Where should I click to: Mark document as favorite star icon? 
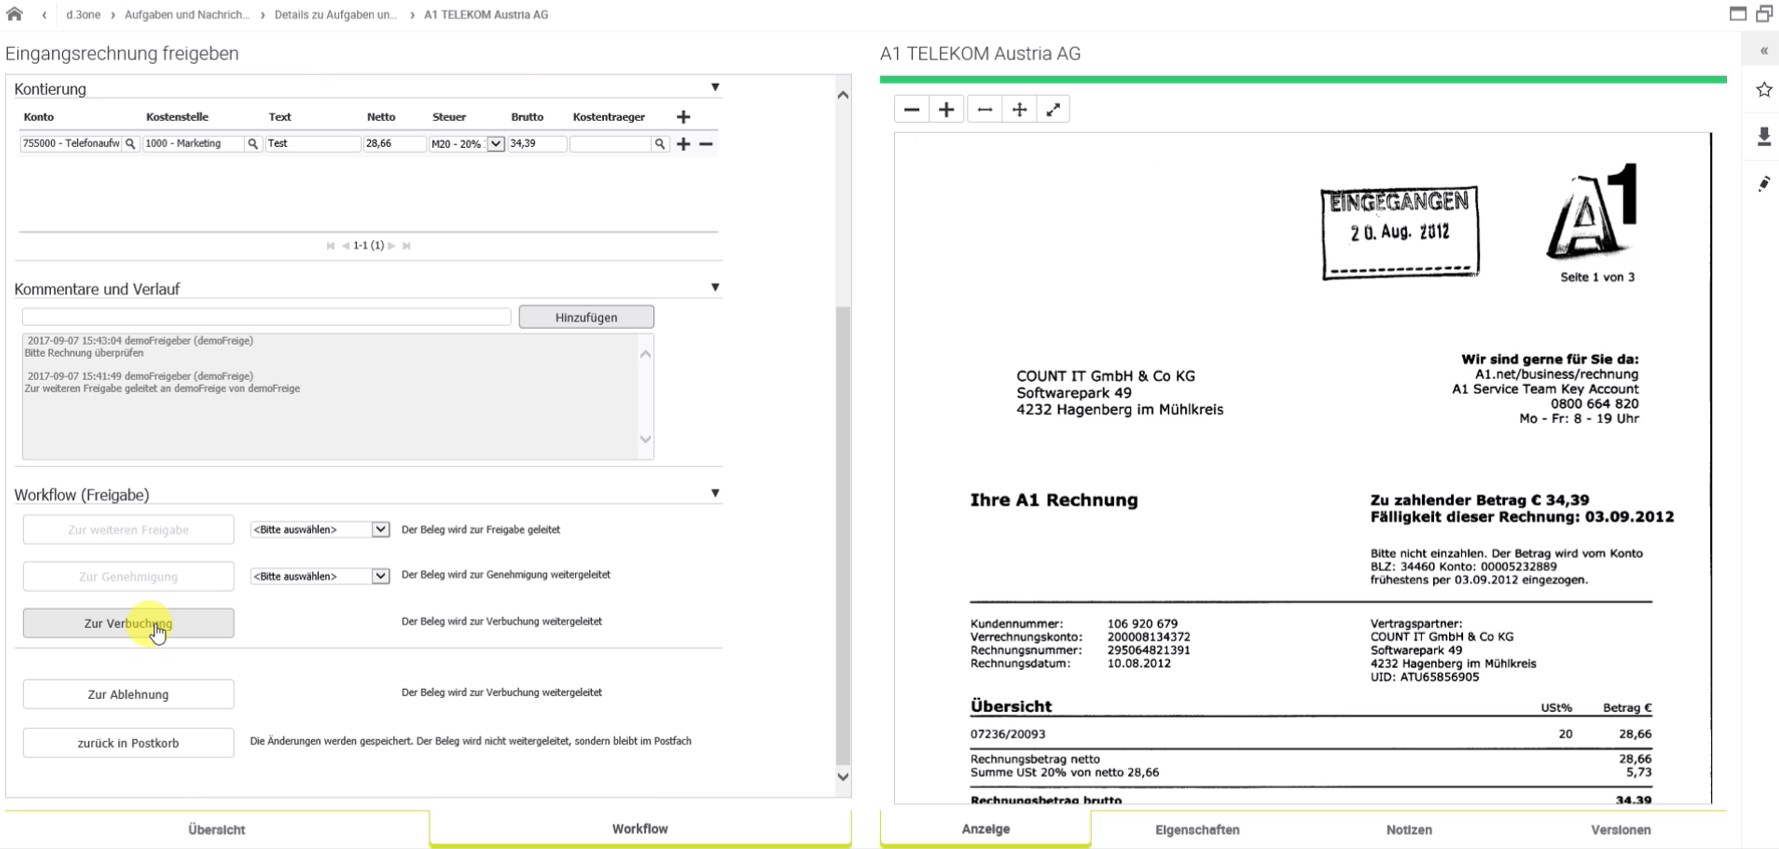click(1764, 90)
